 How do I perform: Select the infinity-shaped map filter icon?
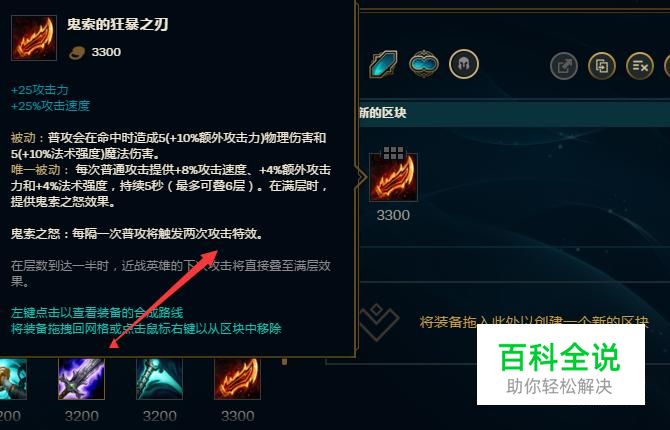(423, 64)
